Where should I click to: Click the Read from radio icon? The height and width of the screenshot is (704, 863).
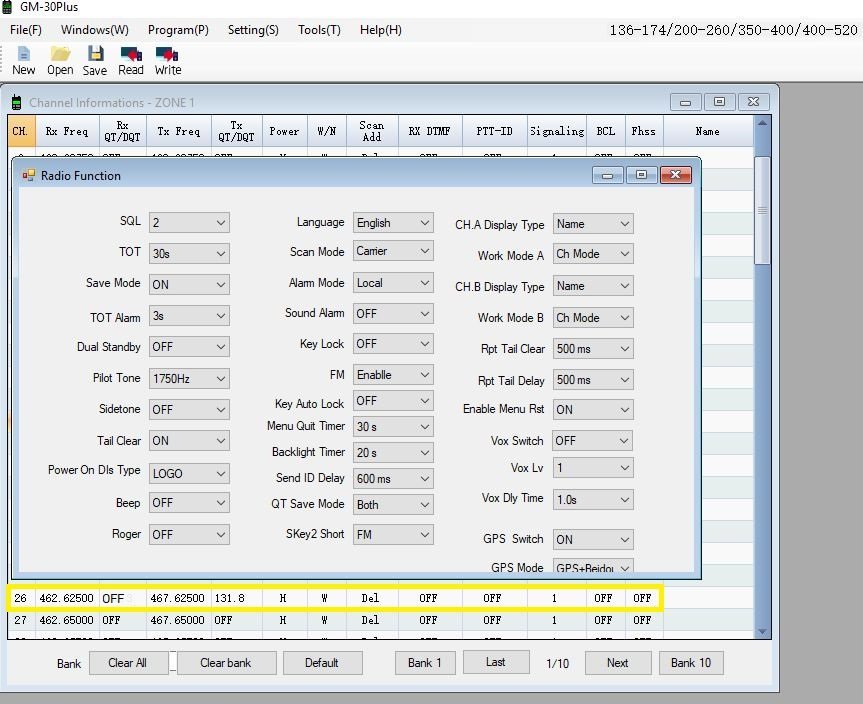coord(131,54)
